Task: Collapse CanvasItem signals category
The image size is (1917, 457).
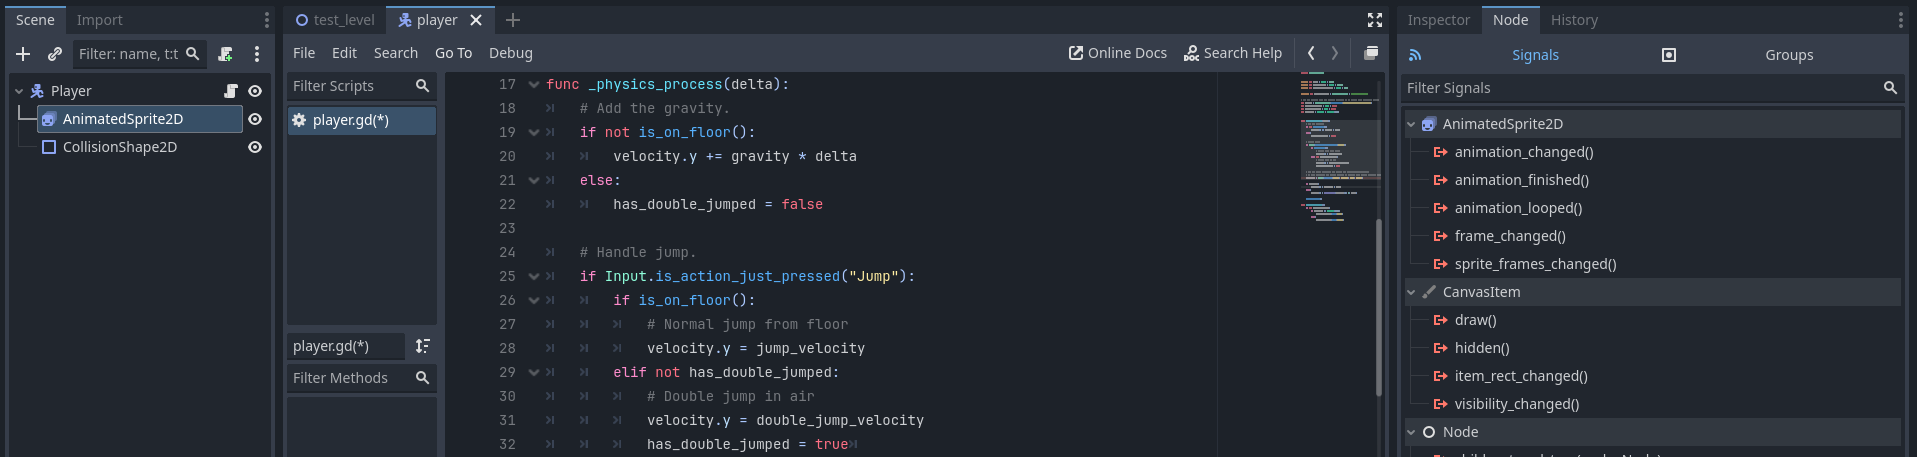Action: tap(1411, 292)
